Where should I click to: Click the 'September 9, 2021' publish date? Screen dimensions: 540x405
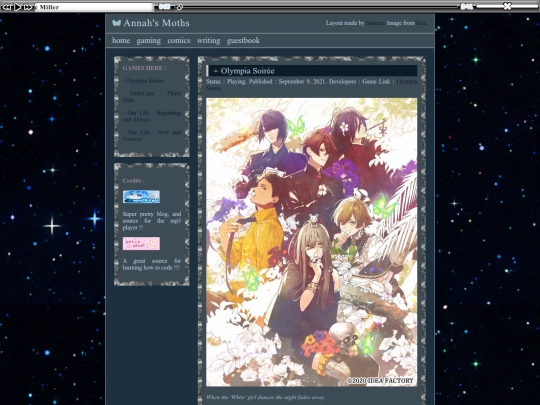pyautogui.click(x=302, y=82)
